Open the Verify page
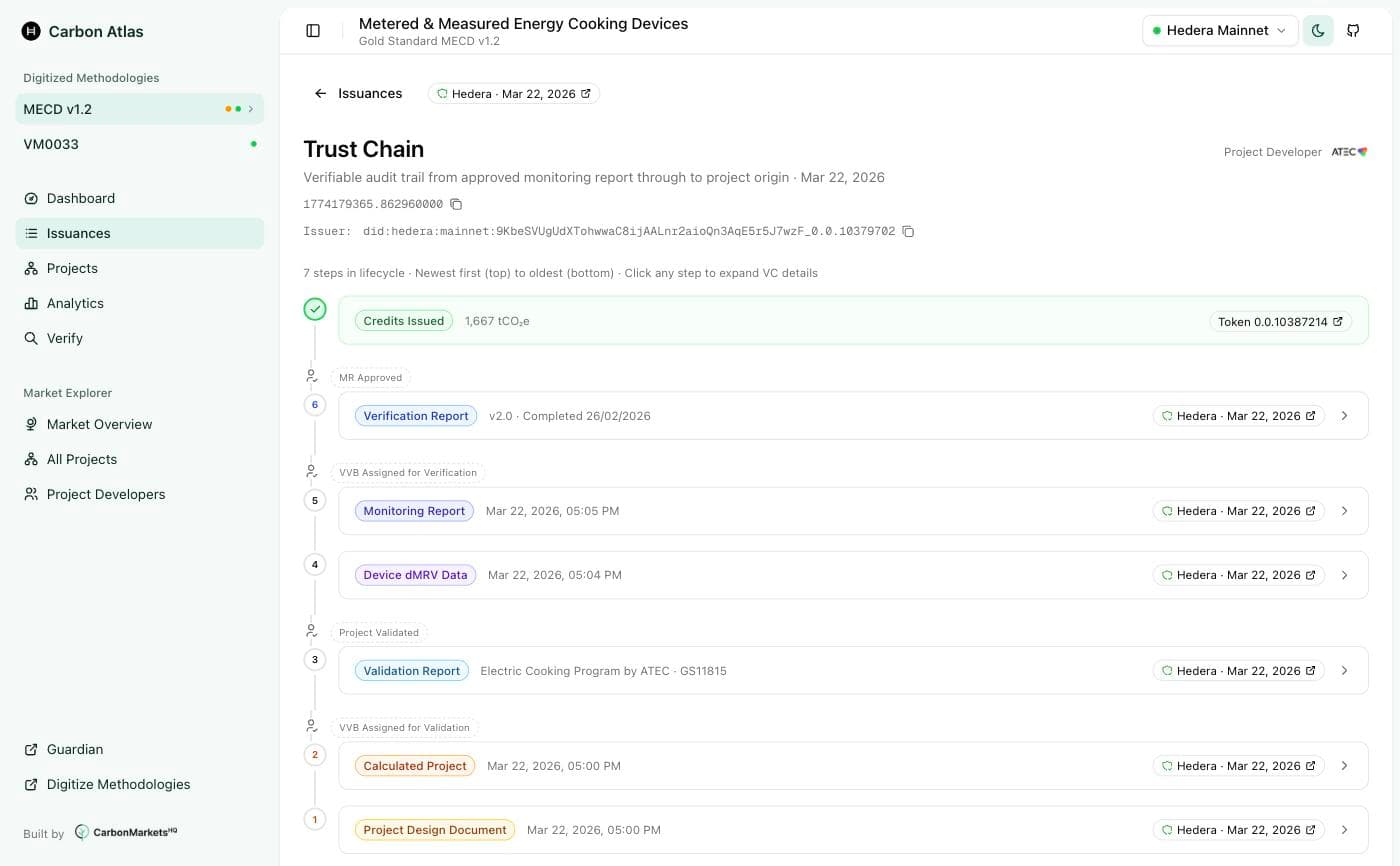 pyautogui.click(x=140, y=338)
